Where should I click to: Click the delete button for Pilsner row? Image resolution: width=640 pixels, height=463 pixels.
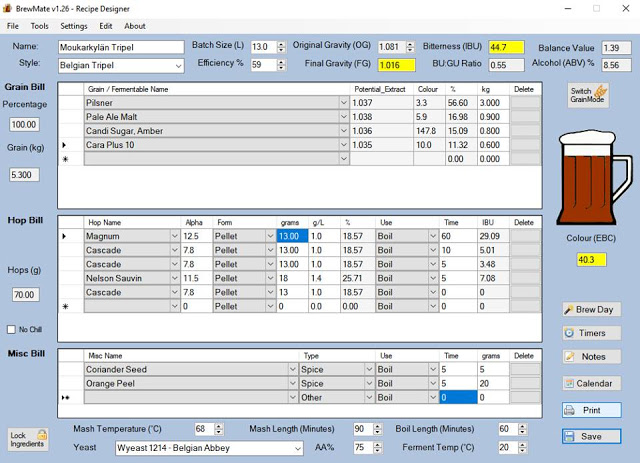tap(525, 103)
